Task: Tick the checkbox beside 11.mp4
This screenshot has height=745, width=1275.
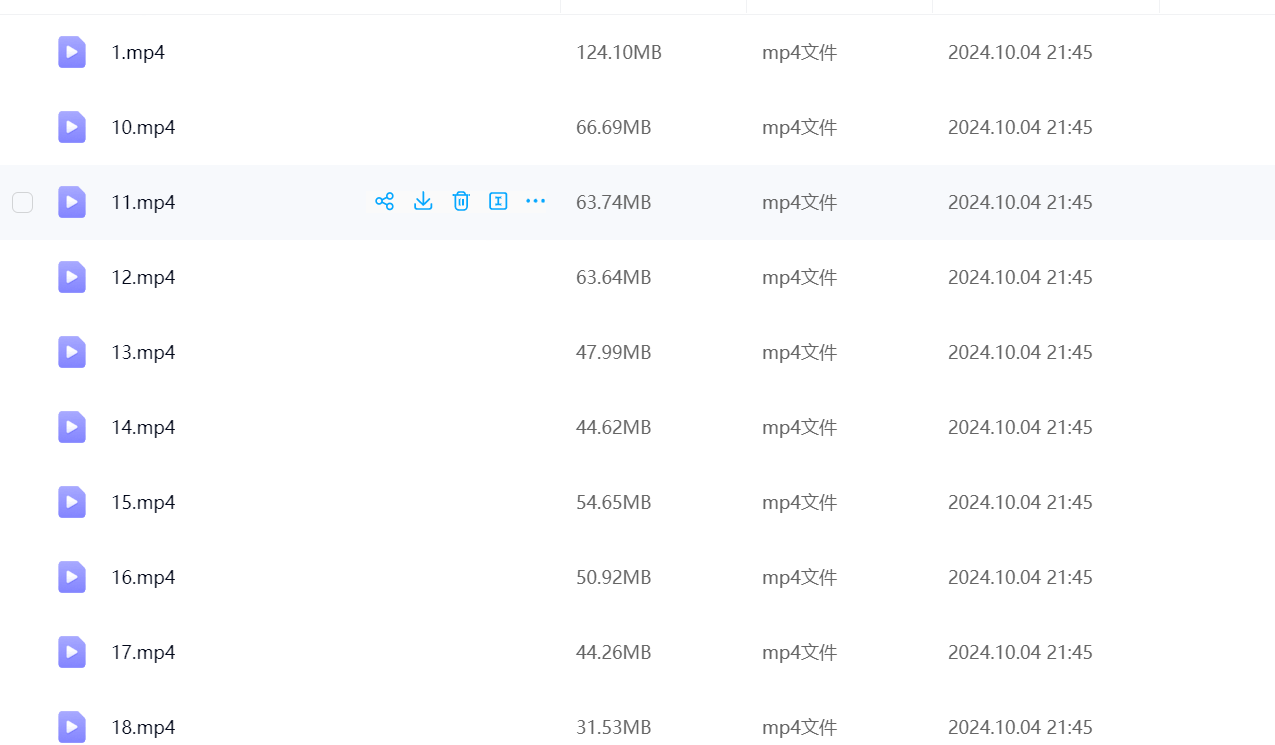Action: coord(22,203)
